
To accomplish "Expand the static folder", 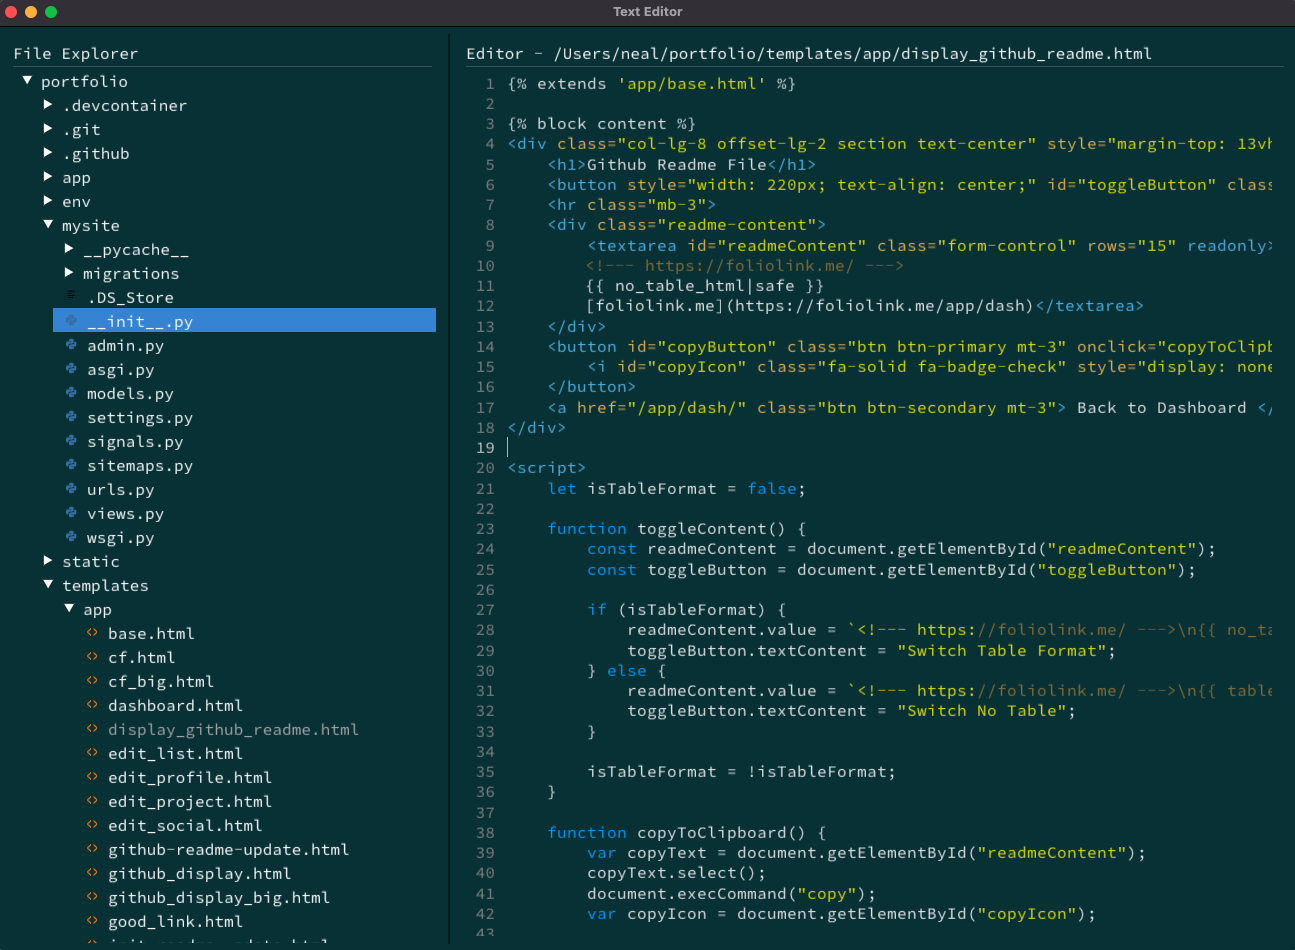I will [47, 561].
